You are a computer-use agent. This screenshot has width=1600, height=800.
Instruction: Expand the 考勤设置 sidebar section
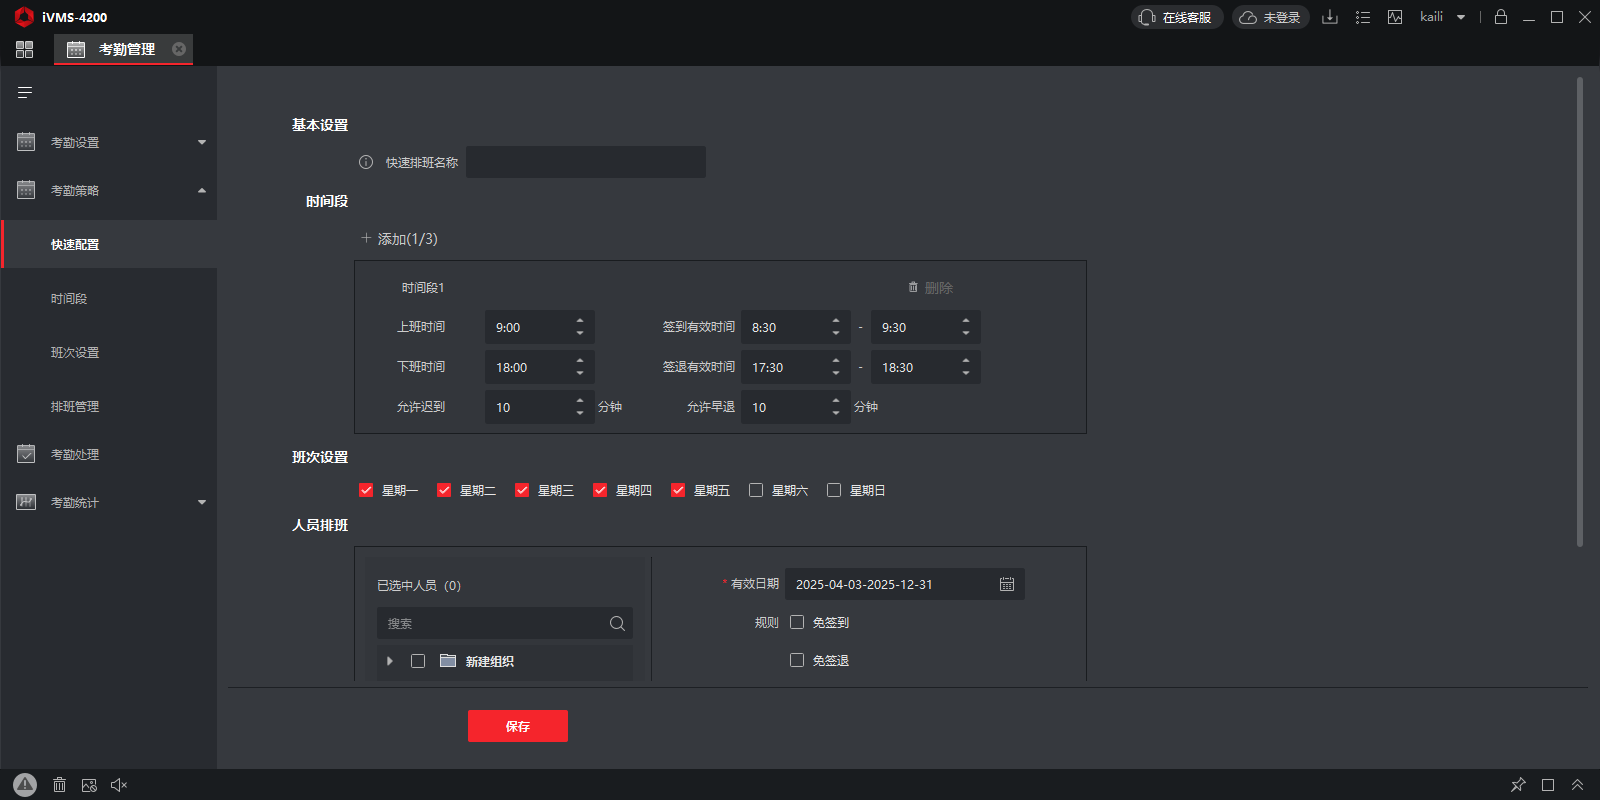(108, 142)
